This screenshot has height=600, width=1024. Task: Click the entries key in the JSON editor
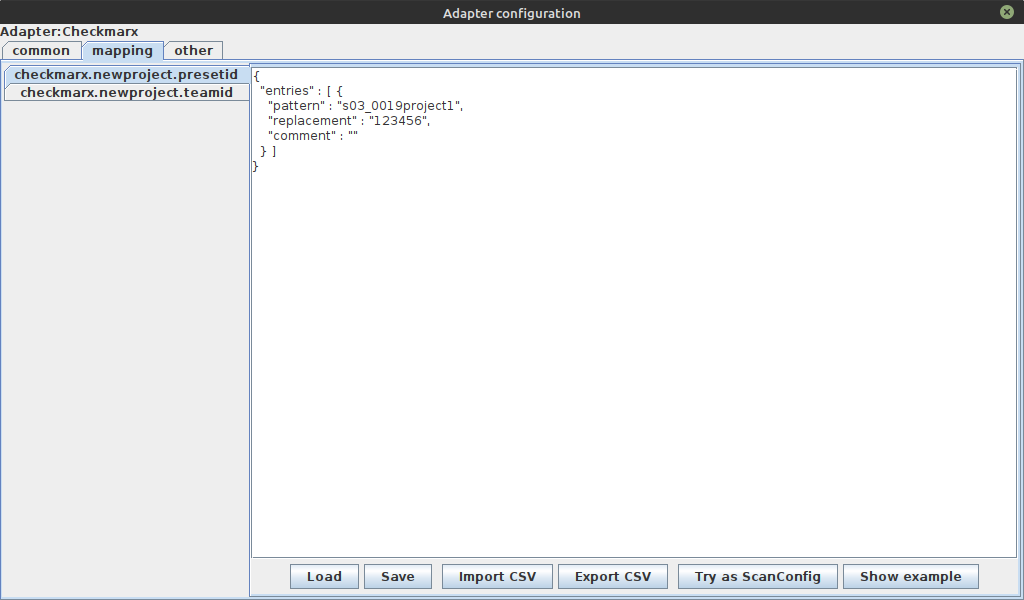point(285,90)
